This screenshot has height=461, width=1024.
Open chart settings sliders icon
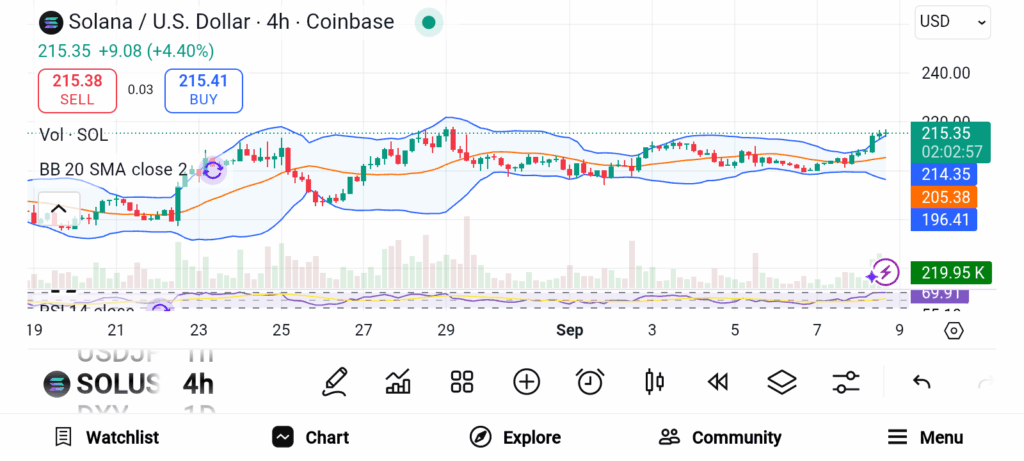click(x=846, y=381)
